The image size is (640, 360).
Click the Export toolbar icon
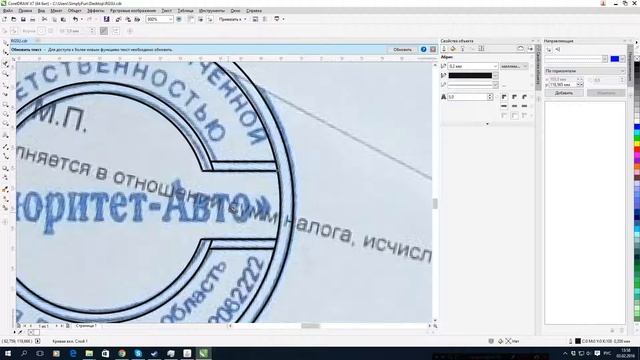128,19
